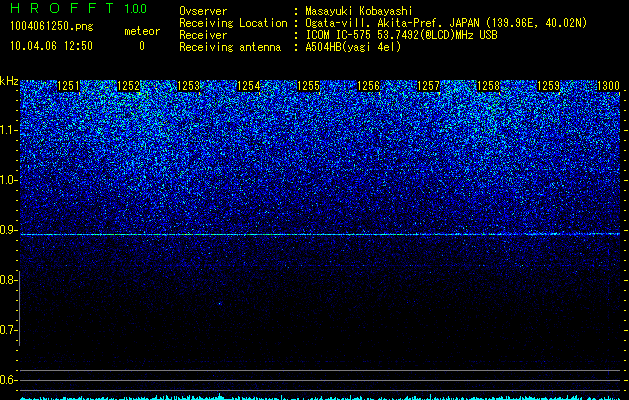Image resolution: width=629 pixels, height=400 pixels.
Task: Select the file name 1004061250.png
Action: pos(52,26)
